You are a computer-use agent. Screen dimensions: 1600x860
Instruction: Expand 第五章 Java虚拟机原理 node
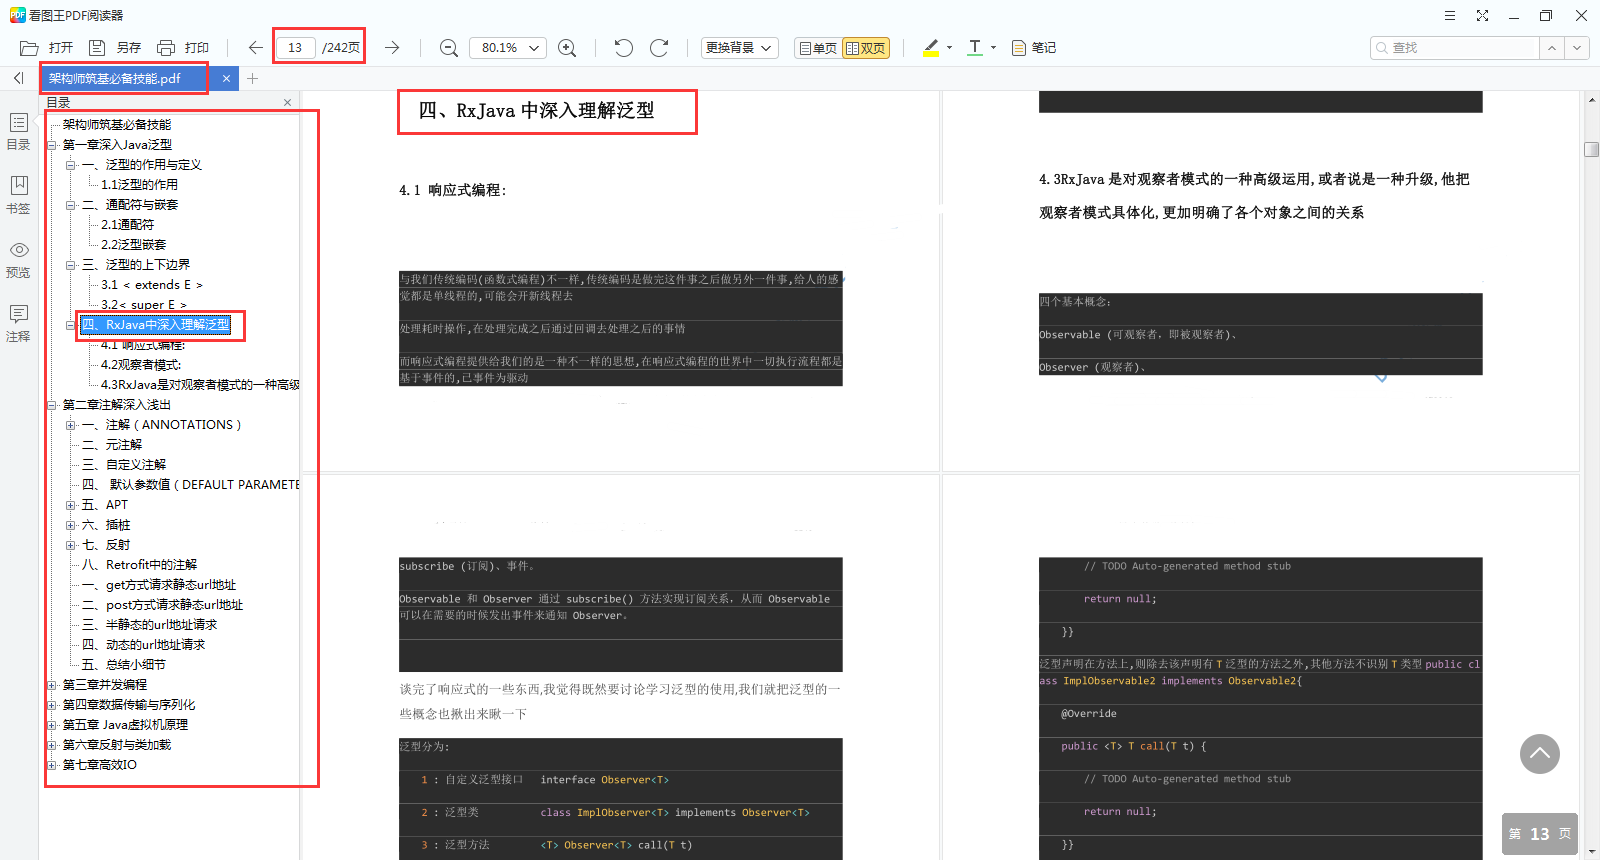[52, 725]
